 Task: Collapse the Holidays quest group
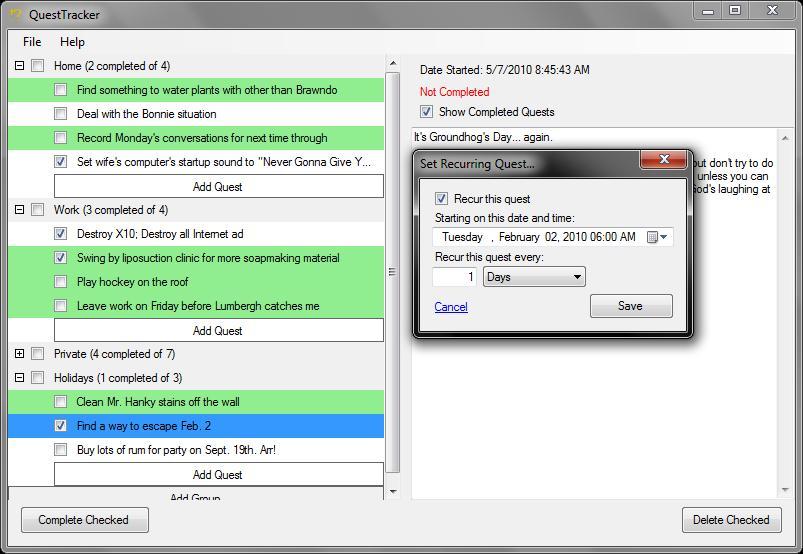click(x=19, y=377)
